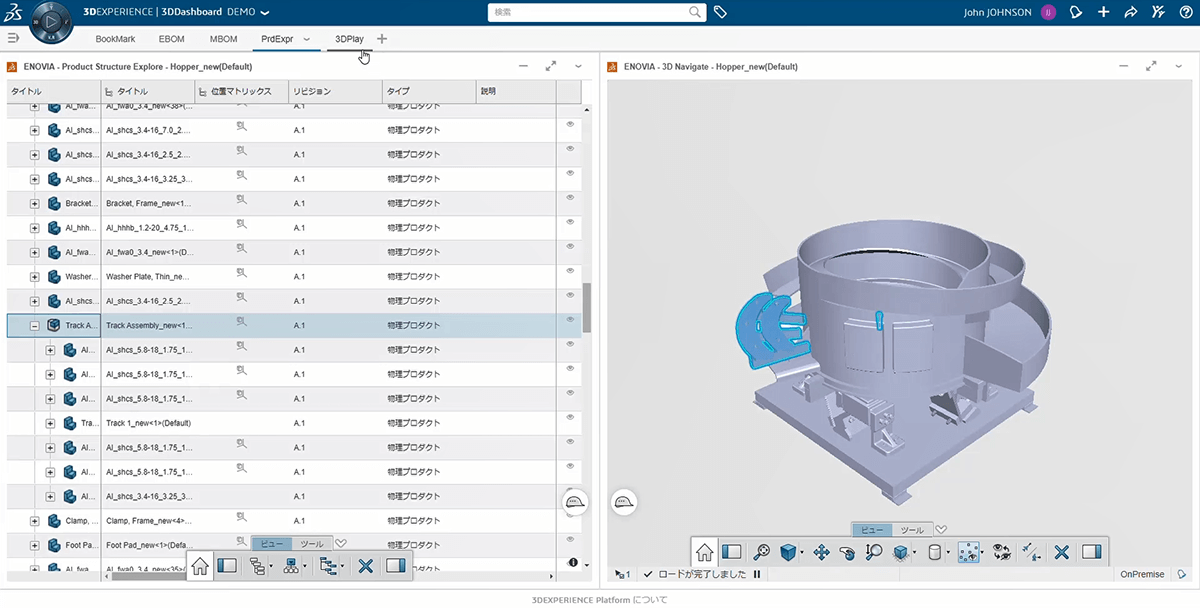Switch to the BookMark tab

click(x=114, y=39)
